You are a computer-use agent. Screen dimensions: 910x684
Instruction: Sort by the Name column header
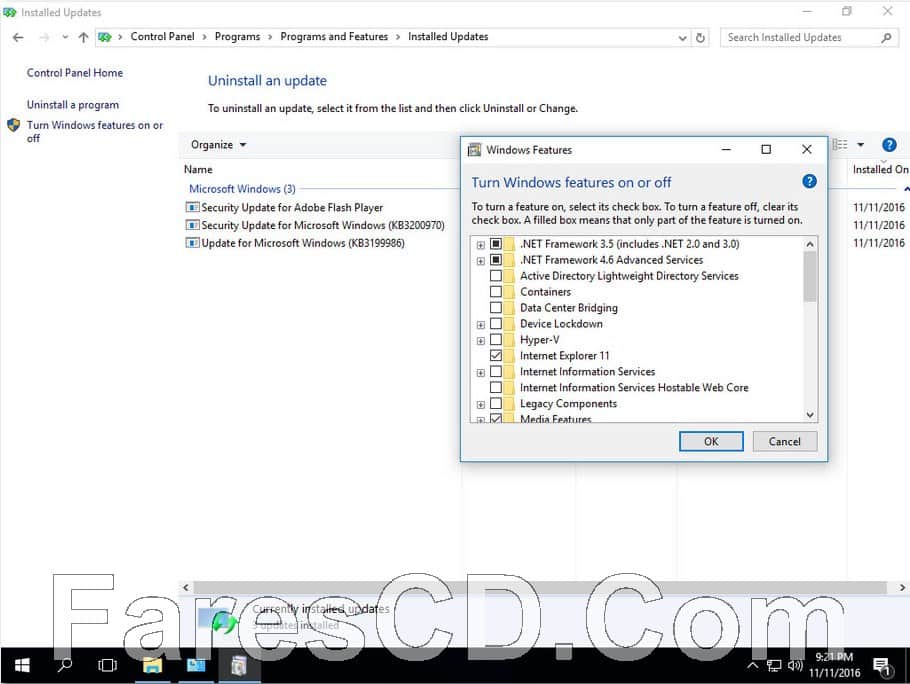pyautogui.click(x=198, y=169)
